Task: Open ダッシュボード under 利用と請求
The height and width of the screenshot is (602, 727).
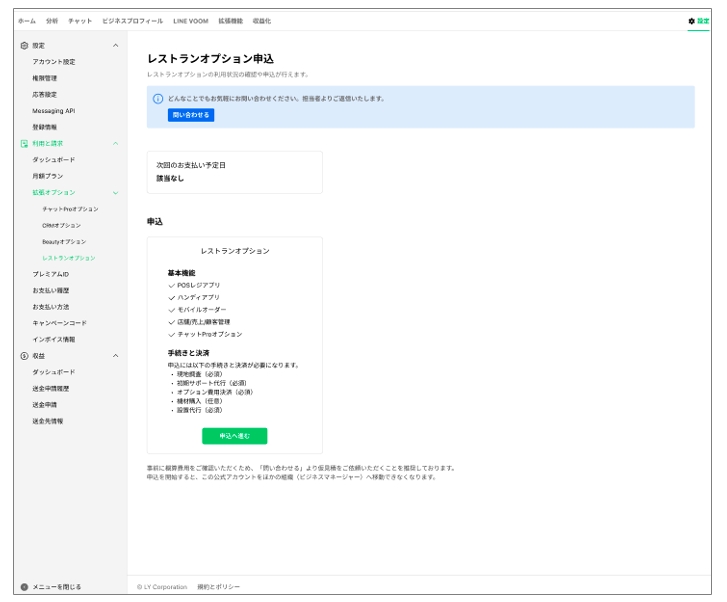Action: click(x=53, y=160)
